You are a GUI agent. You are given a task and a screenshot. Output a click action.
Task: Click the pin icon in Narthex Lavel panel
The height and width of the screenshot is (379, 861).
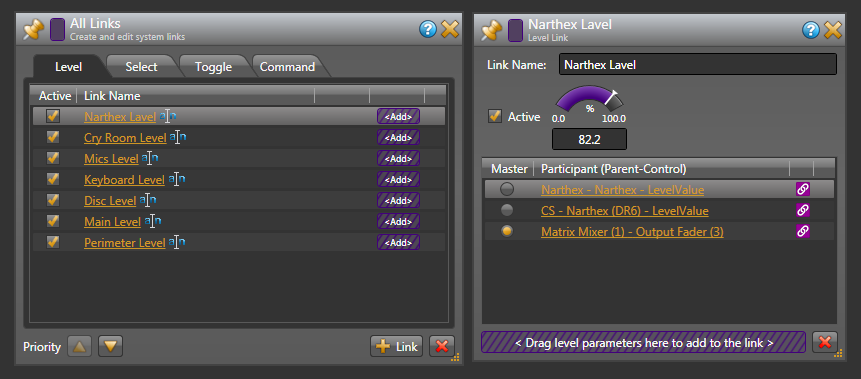(491, 30)
